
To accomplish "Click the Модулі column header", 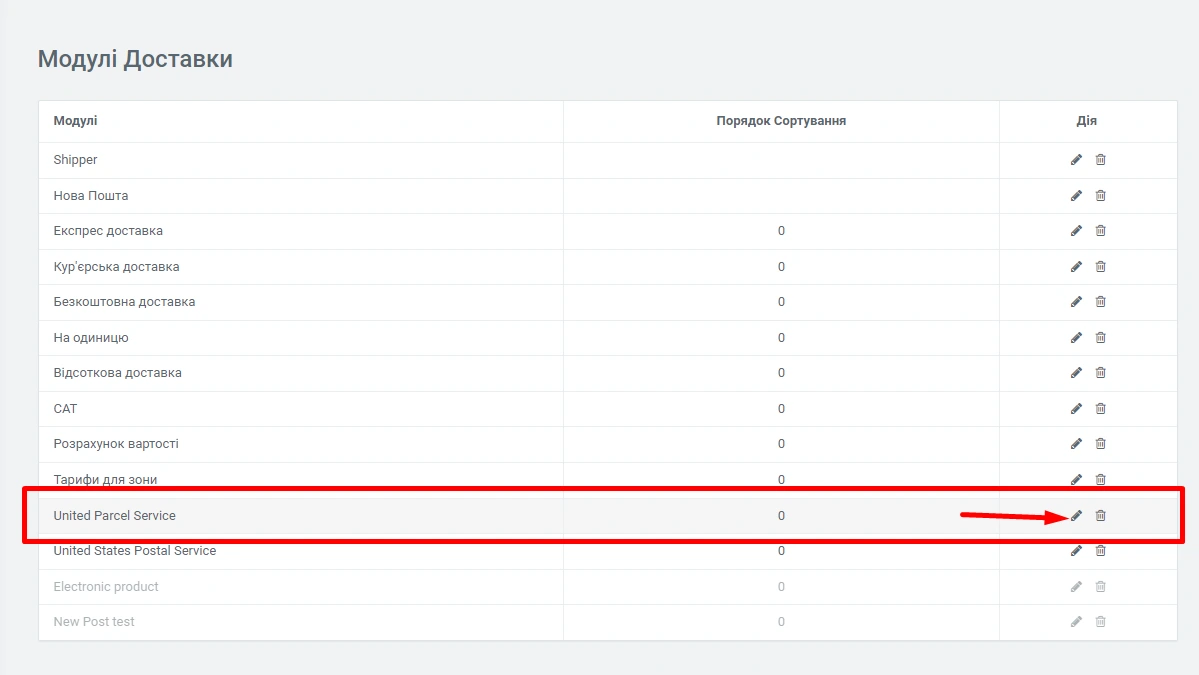I will 76,121.
